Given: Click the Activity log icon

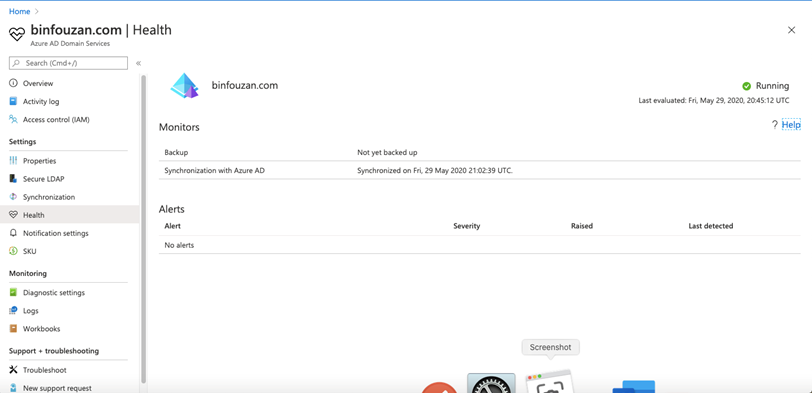Looking at the screenshot, I should (x=13, y=101).
